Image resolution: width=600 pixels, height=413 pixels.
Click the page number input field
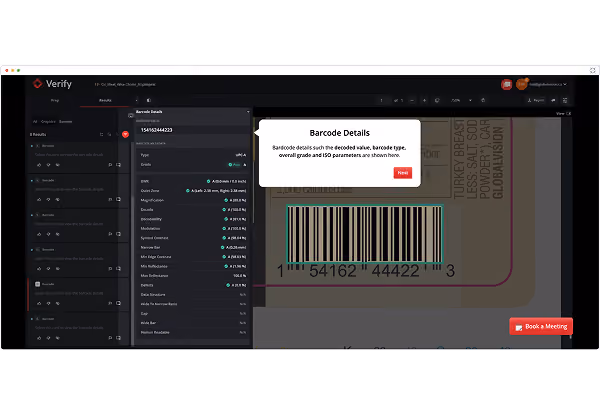coord(382,100)
